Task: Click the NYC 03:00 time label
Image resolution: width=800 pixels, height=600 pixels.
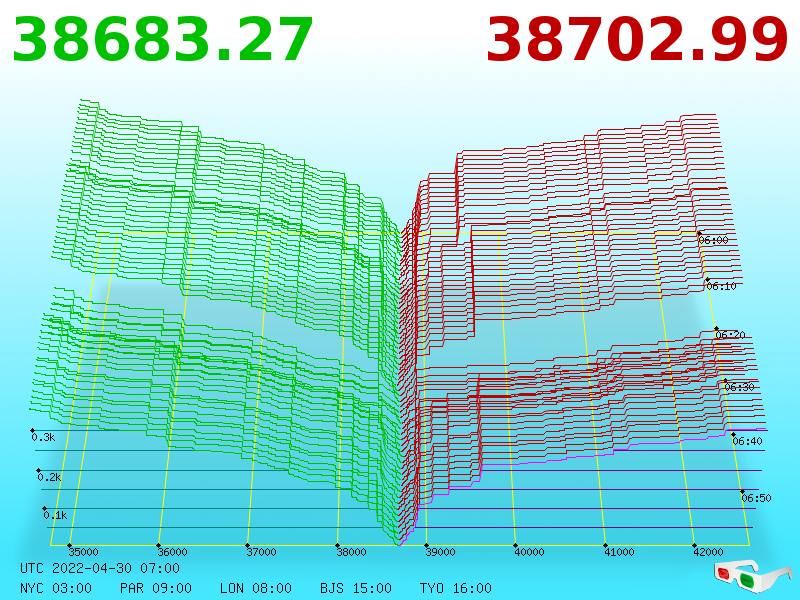Action: coord(56,588)
